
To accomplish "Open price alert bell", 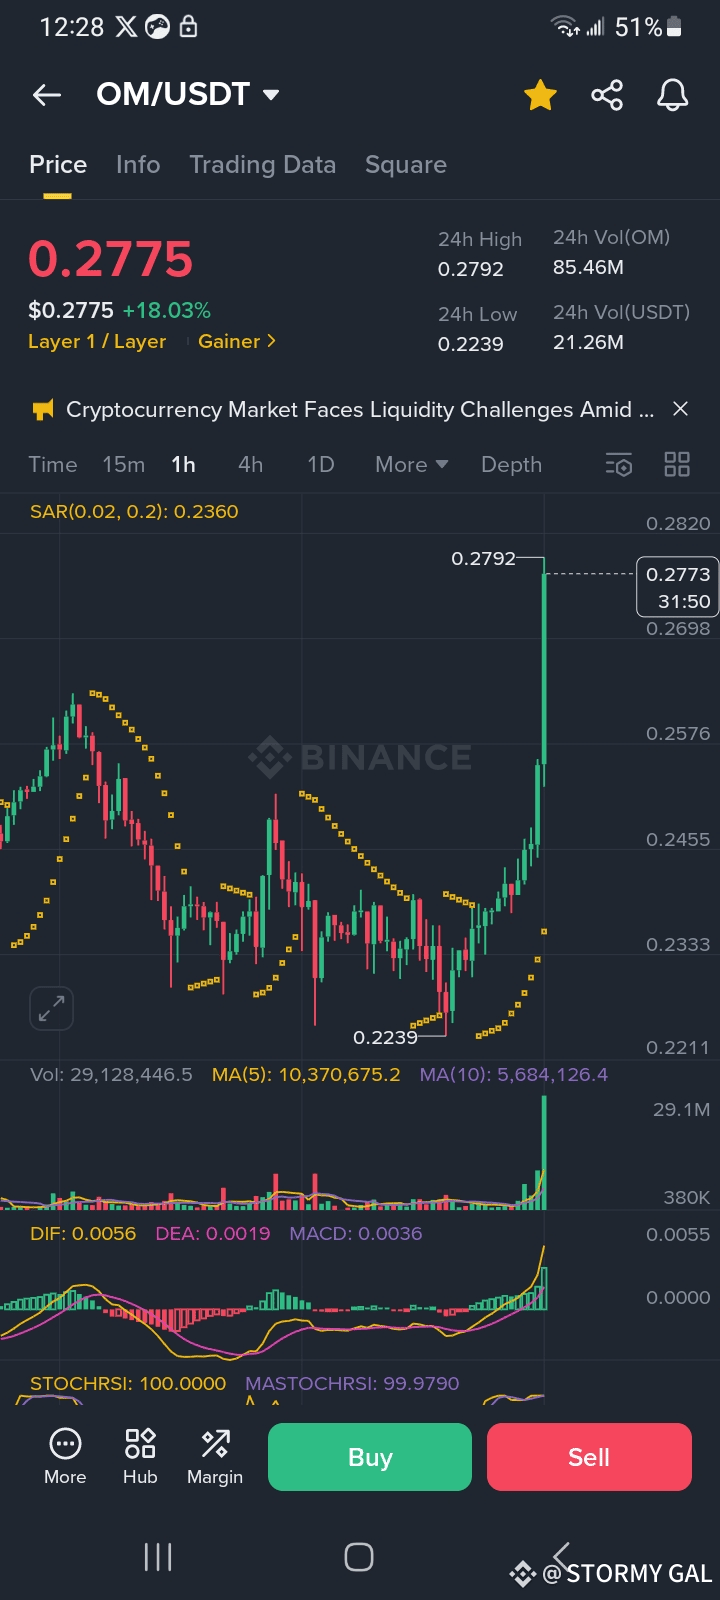I will (x=672, y=95).
